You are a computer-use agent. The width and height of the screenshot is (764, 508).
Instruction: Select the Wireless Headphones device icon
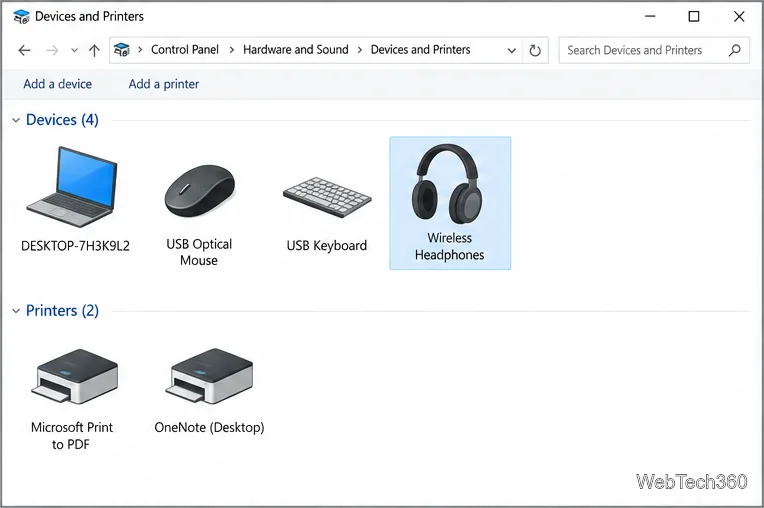point(447,183)
